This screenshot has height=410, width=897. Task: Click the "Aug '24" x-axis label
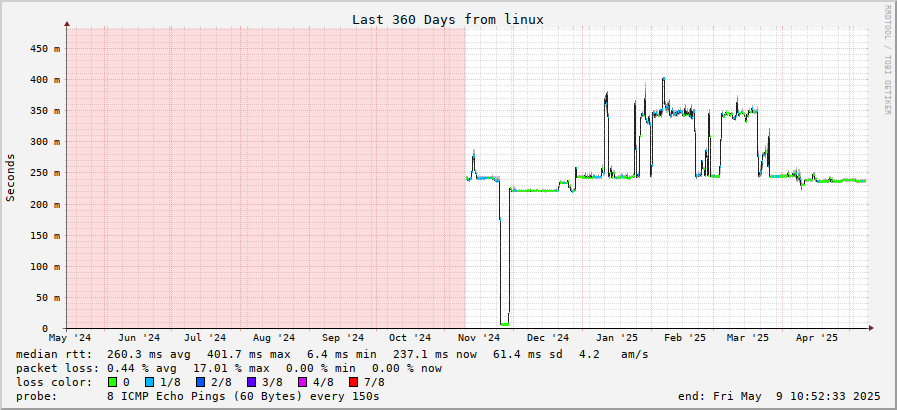[273, 338]
